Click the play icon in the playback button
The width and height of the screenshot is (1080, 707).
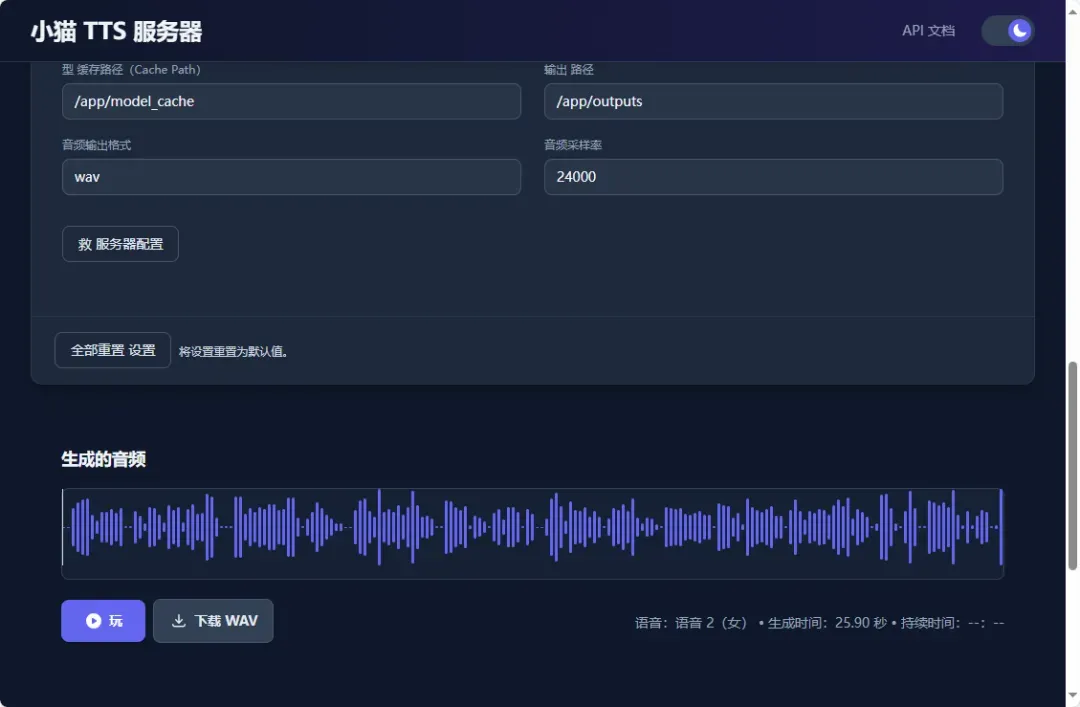pos(93,621)
